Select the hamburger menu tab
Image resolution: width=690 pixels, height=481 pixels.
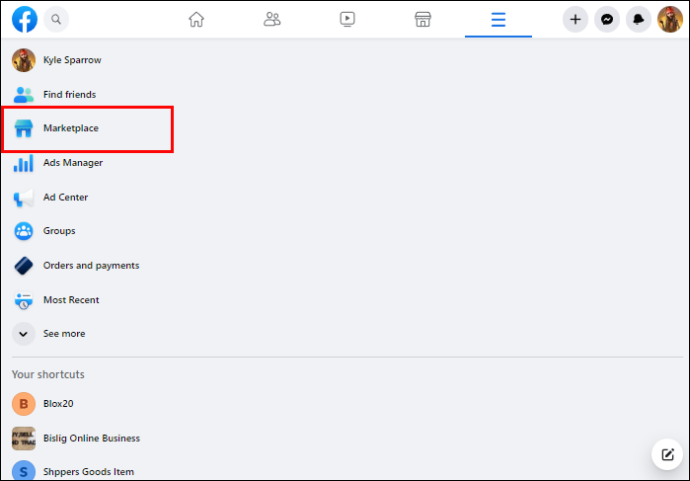(498, 19)
